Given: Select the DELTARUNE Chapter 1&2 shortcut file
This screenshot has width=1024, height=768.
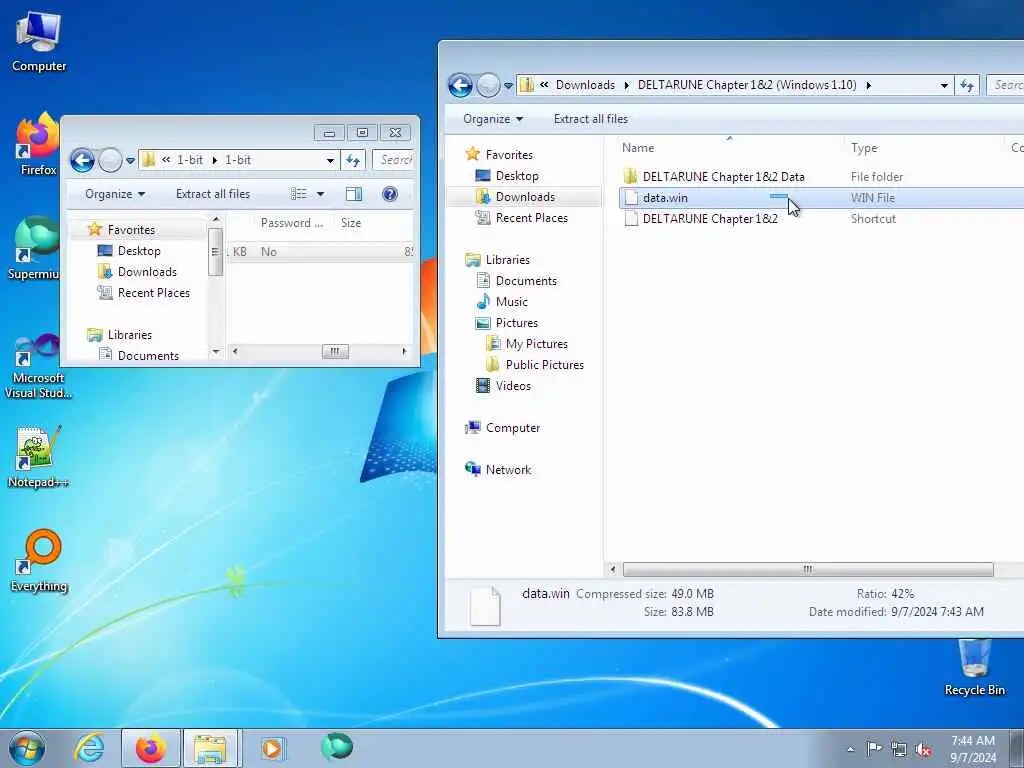Looking at the screenshot, I should pyautogui.click(x=710, y=219).
